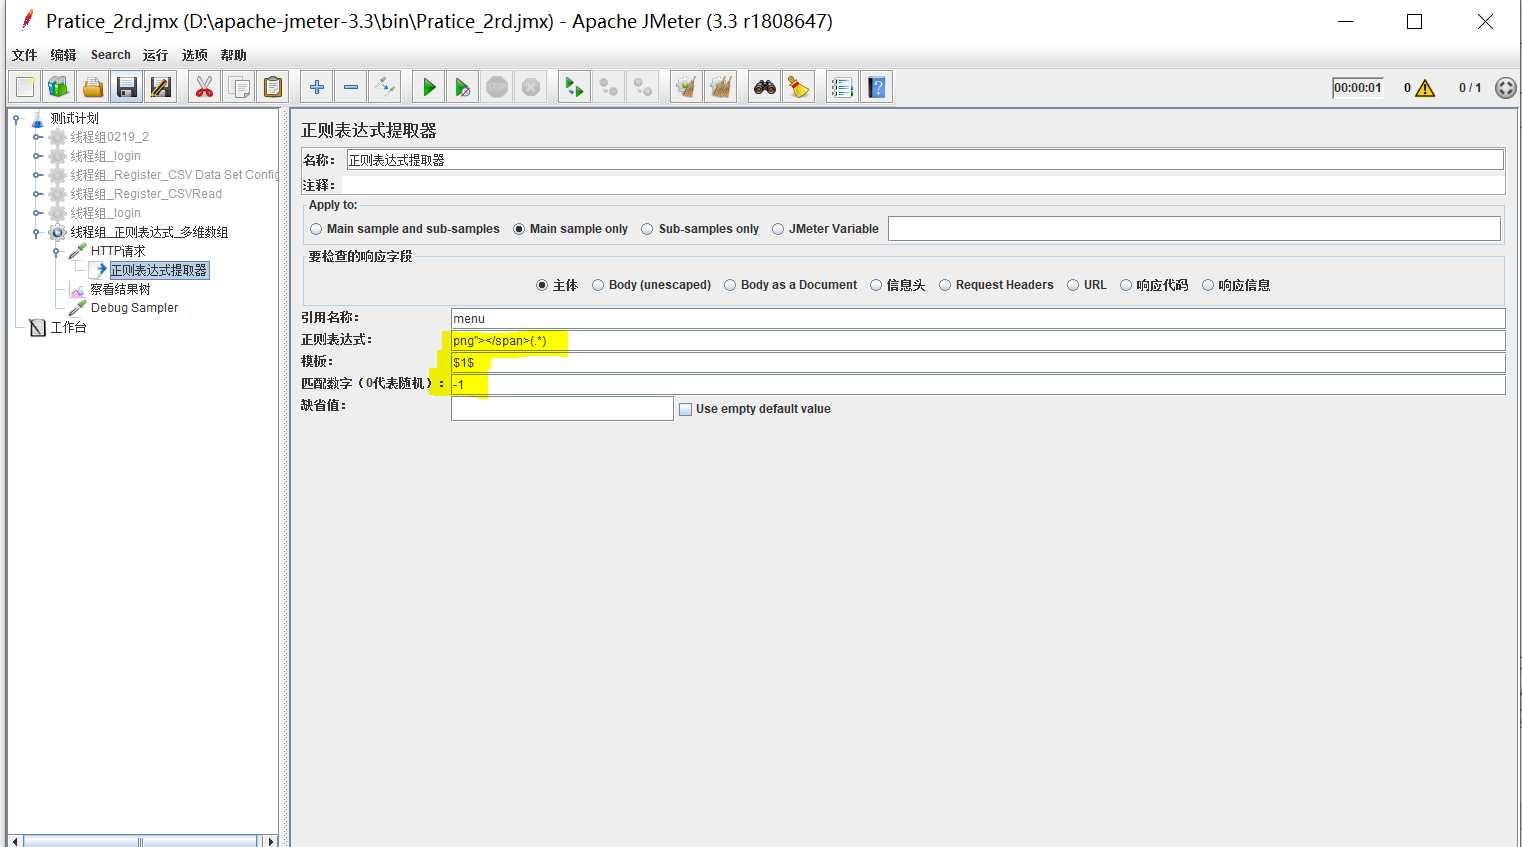
Task: Select Main sample and sub-samples radio
Action: pyautogui.click(x=316, y=229)
